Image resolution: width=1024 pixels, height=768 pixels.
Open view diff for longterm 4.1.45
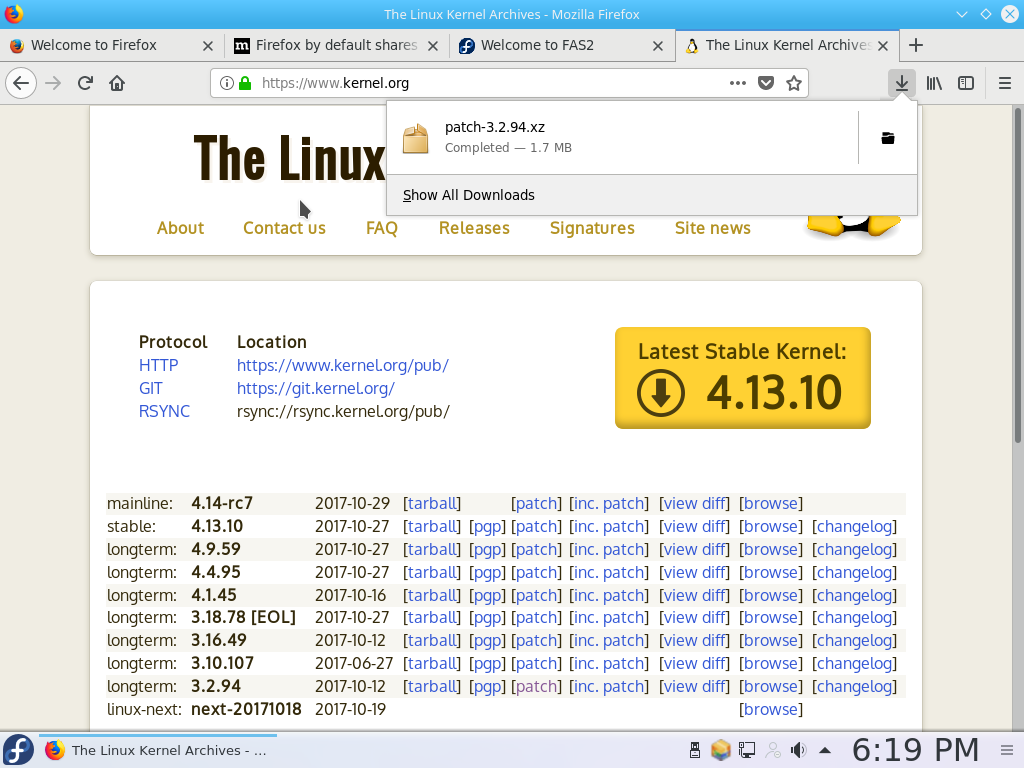click(x=694, y=595)
